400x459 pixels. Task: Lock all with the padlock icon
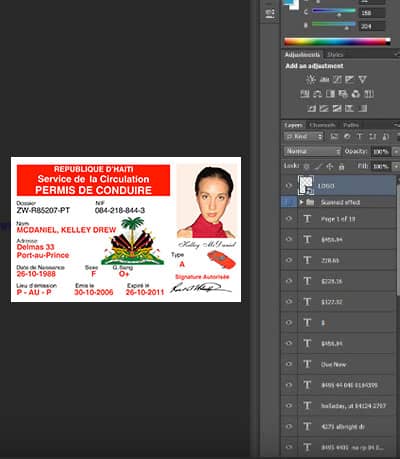pos(341,166)
